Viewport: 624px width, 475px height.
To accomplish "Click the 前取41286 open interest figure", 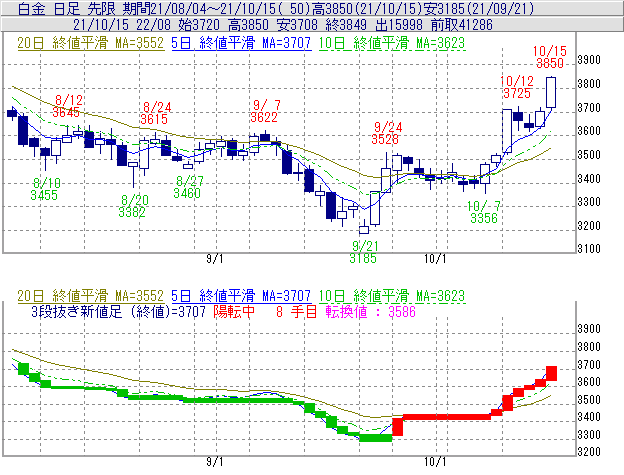I will click(x=462, y=25).
